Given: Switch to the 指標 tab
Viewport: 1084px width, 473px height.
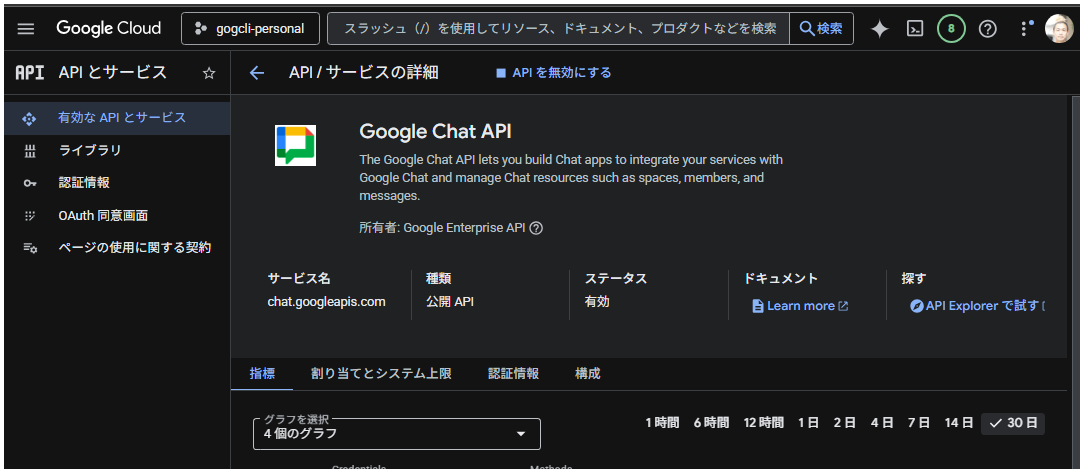Looking at the screenshot, I should tap(262, 374).
